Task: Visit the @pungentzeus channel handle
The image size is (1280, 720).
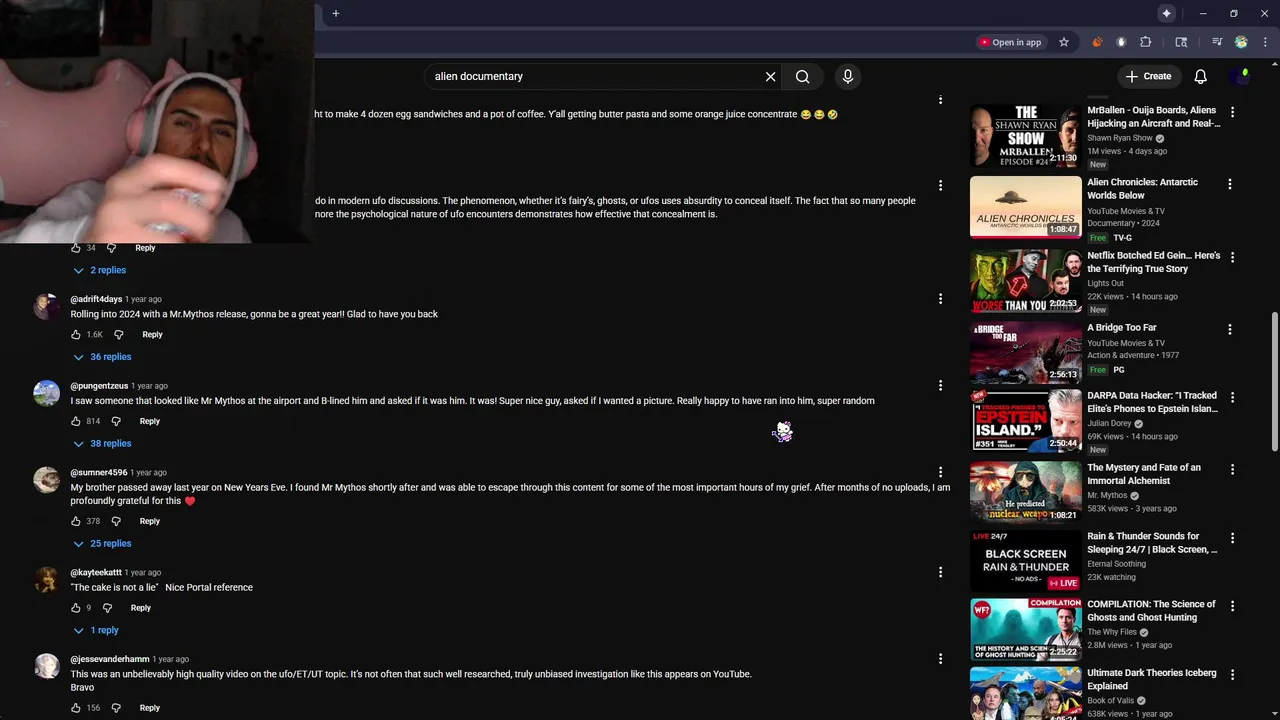Action: click(99, 386)
